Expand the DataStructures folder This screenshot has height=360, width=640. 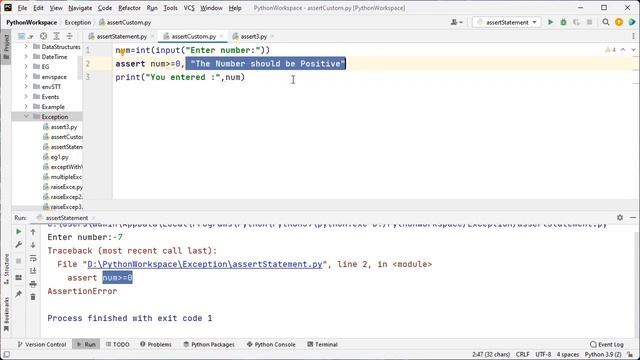tap(26, 47)
